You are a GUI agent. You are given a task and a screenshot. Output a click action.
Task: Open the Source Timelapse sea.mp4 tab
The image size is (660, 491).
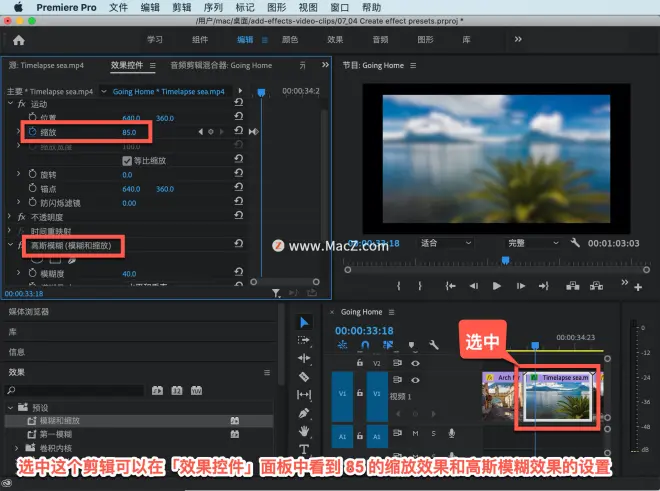click(x=46, y=65)
